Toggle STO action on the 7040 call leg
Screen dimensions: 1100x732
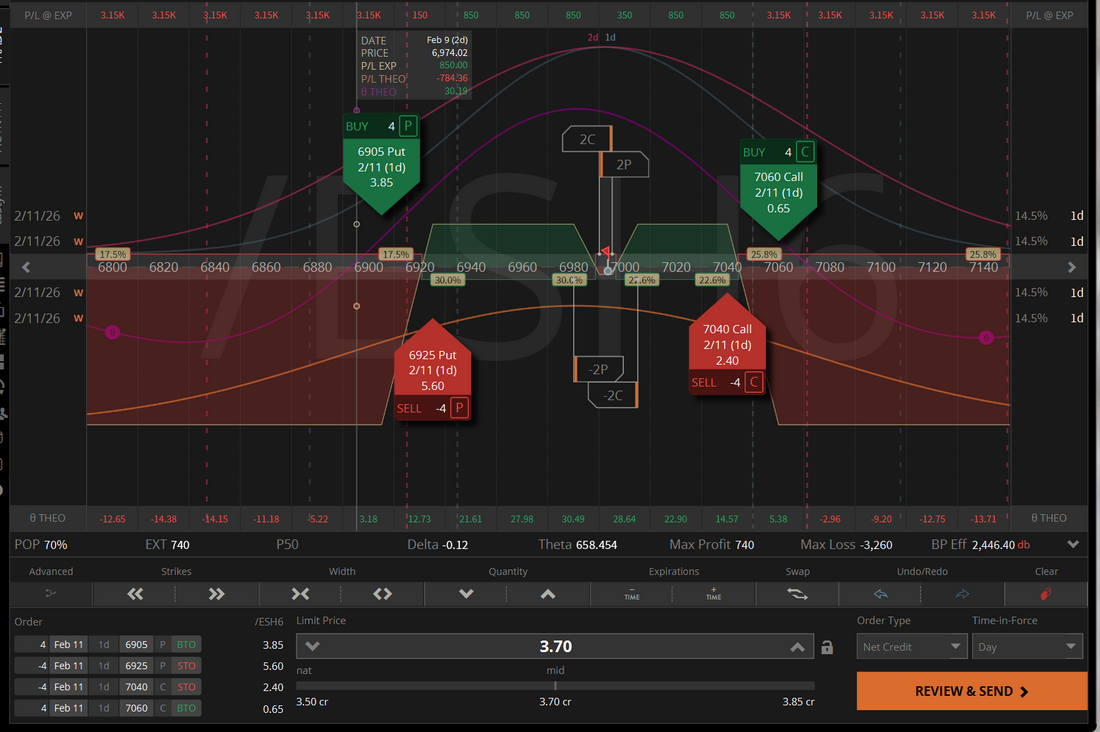pyautogui.click(x=186, y=687)
